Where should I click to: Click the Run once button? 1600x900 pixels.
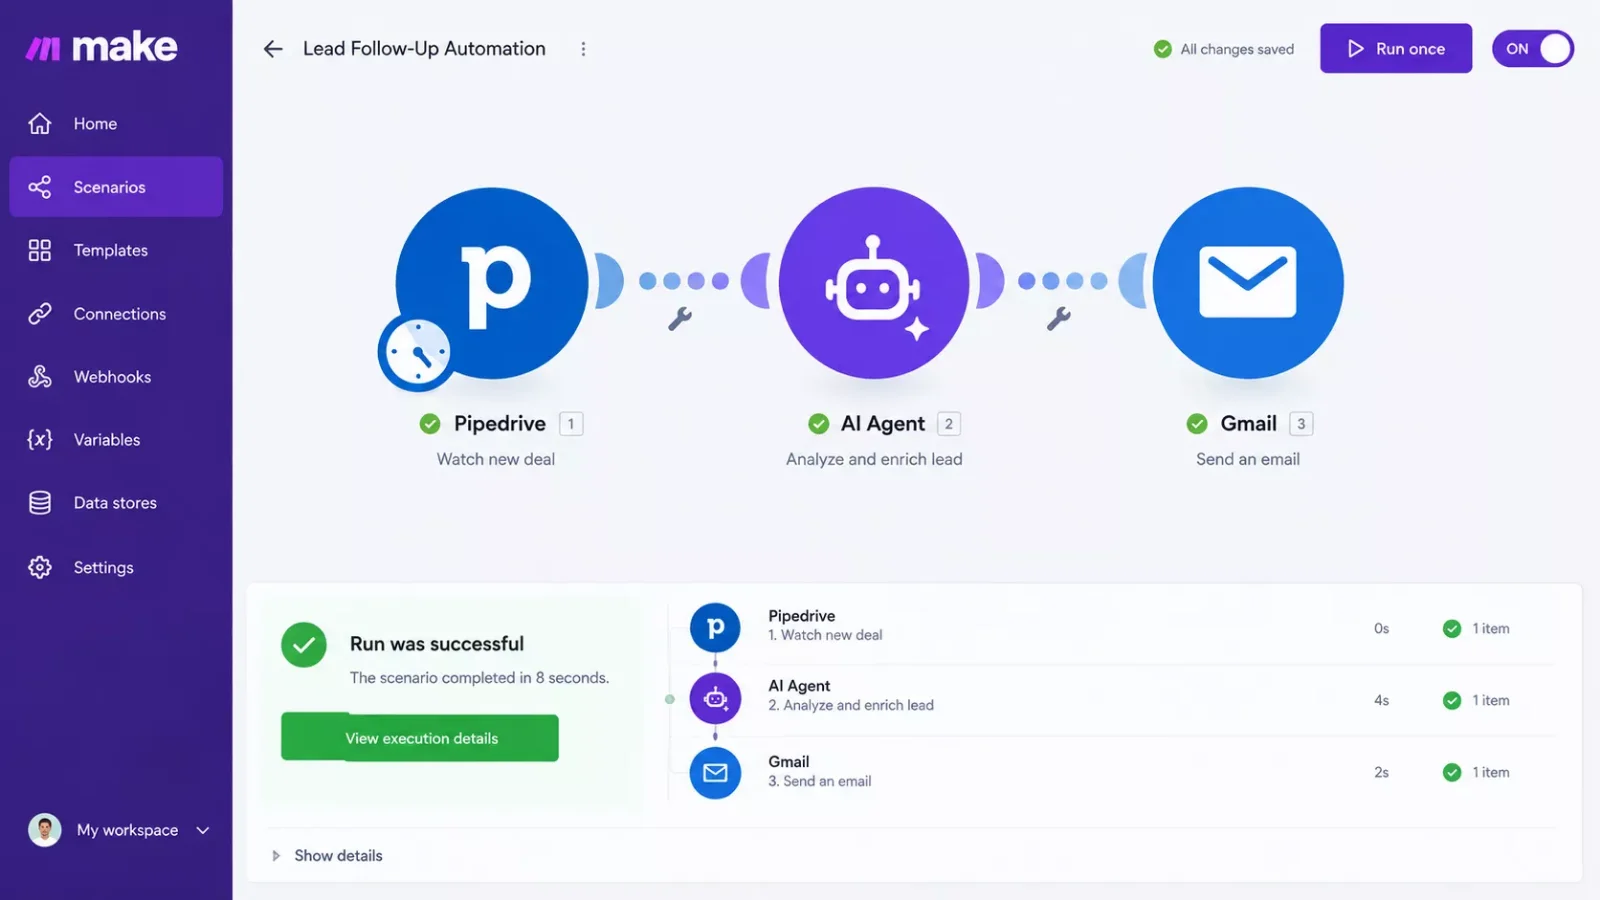point(1396,49)
